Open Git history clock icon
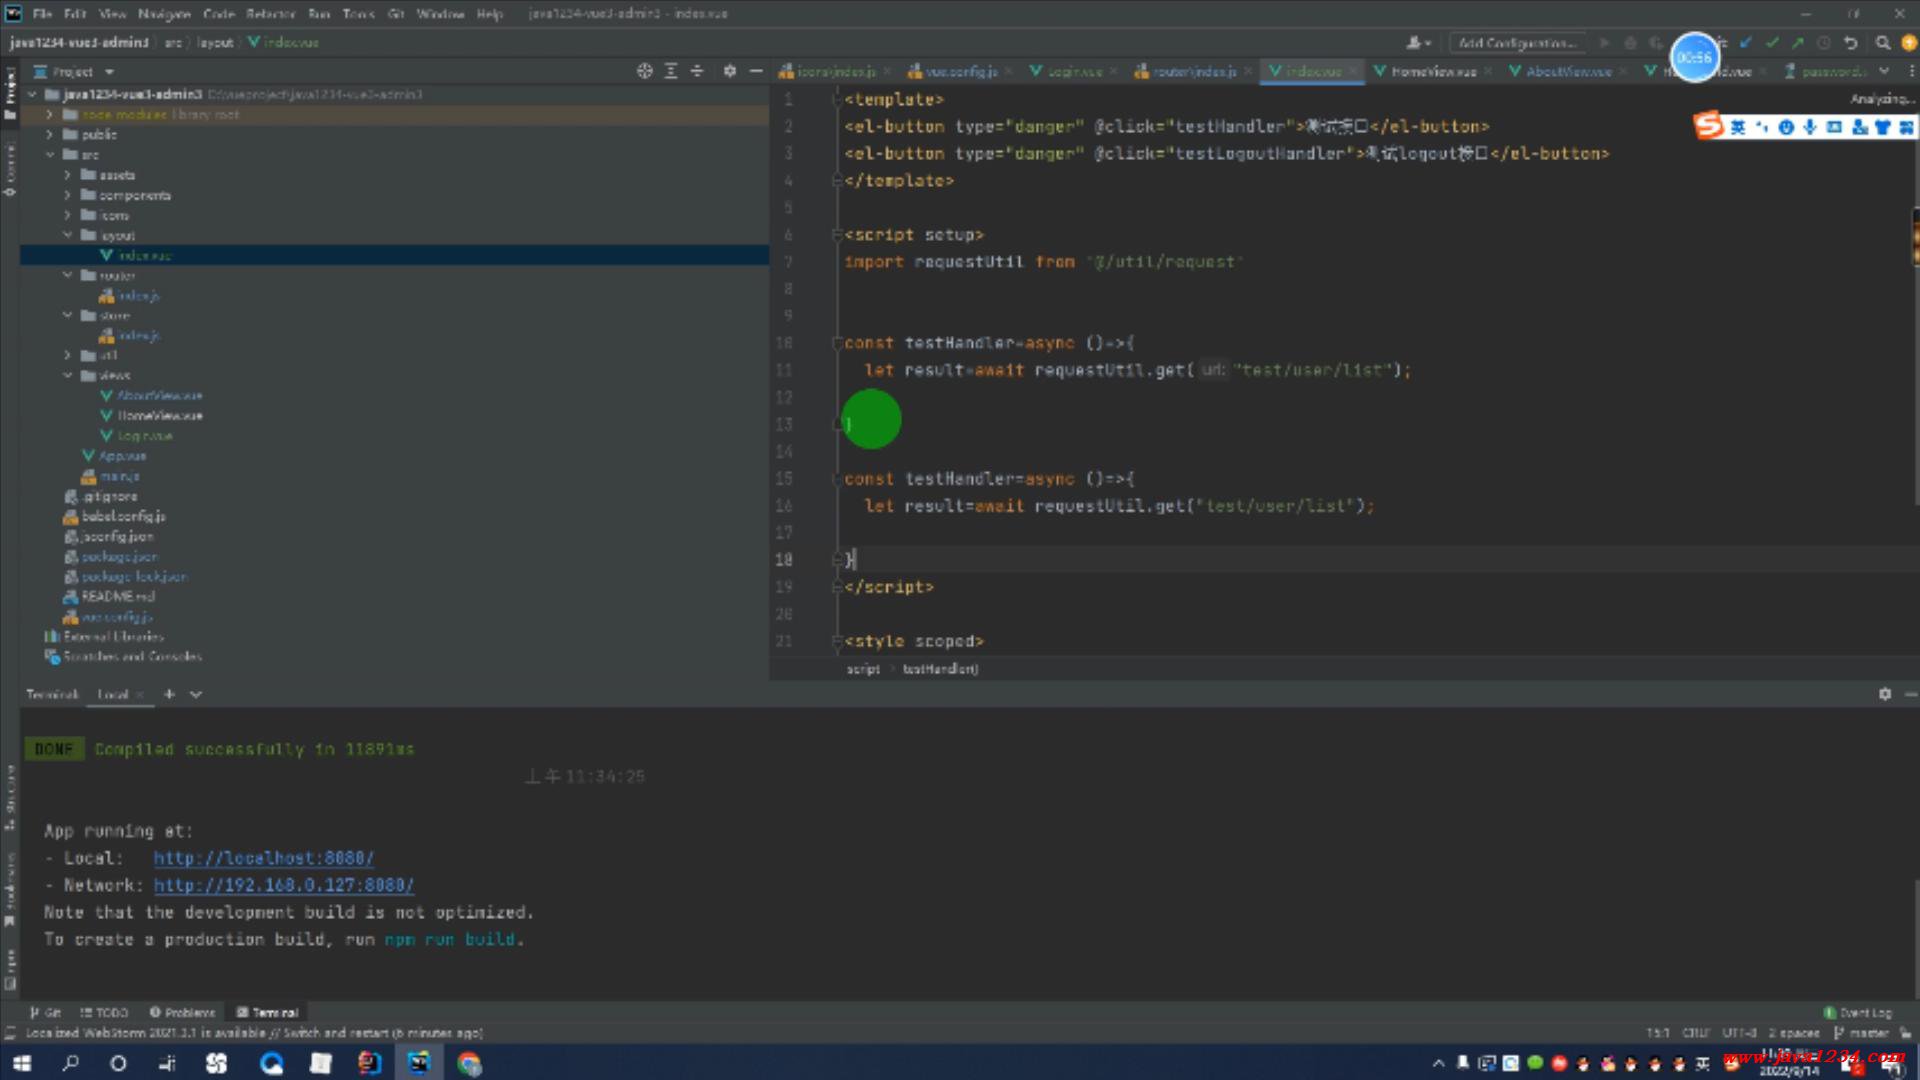This screenshot has width=1920, height=1080. (1824, 43)
